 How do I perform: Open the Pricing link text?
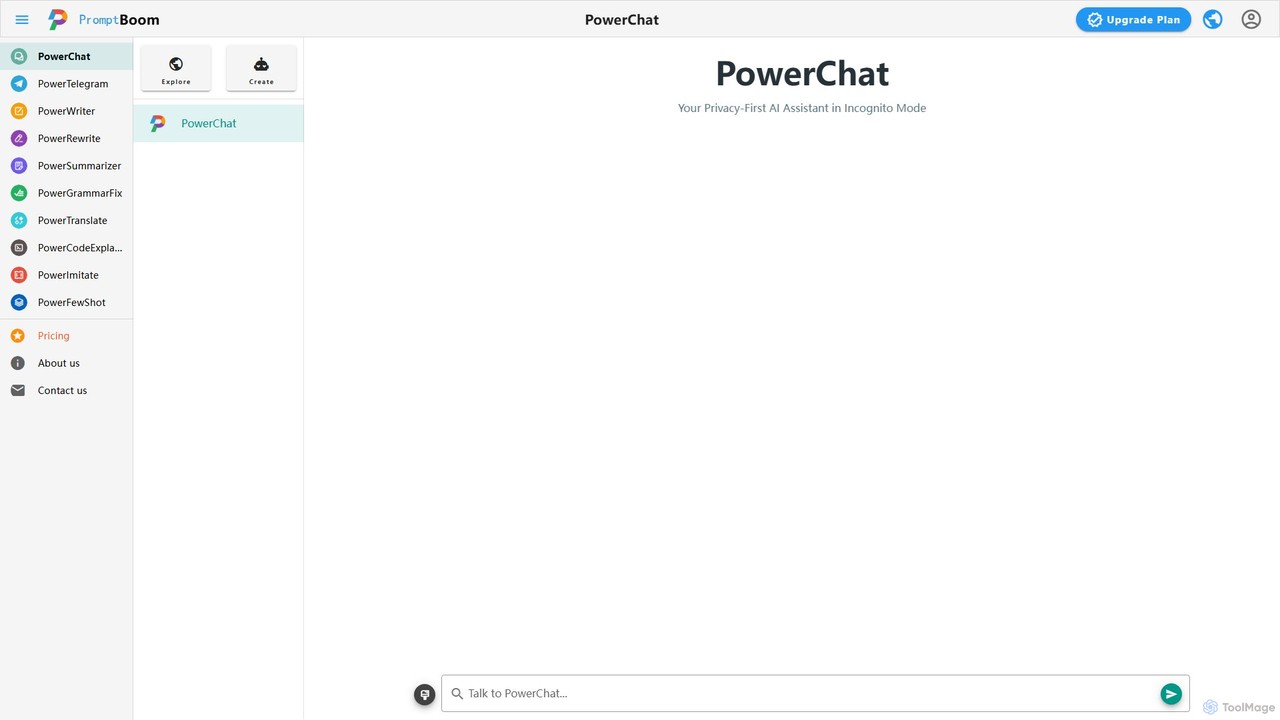(54, 336)
